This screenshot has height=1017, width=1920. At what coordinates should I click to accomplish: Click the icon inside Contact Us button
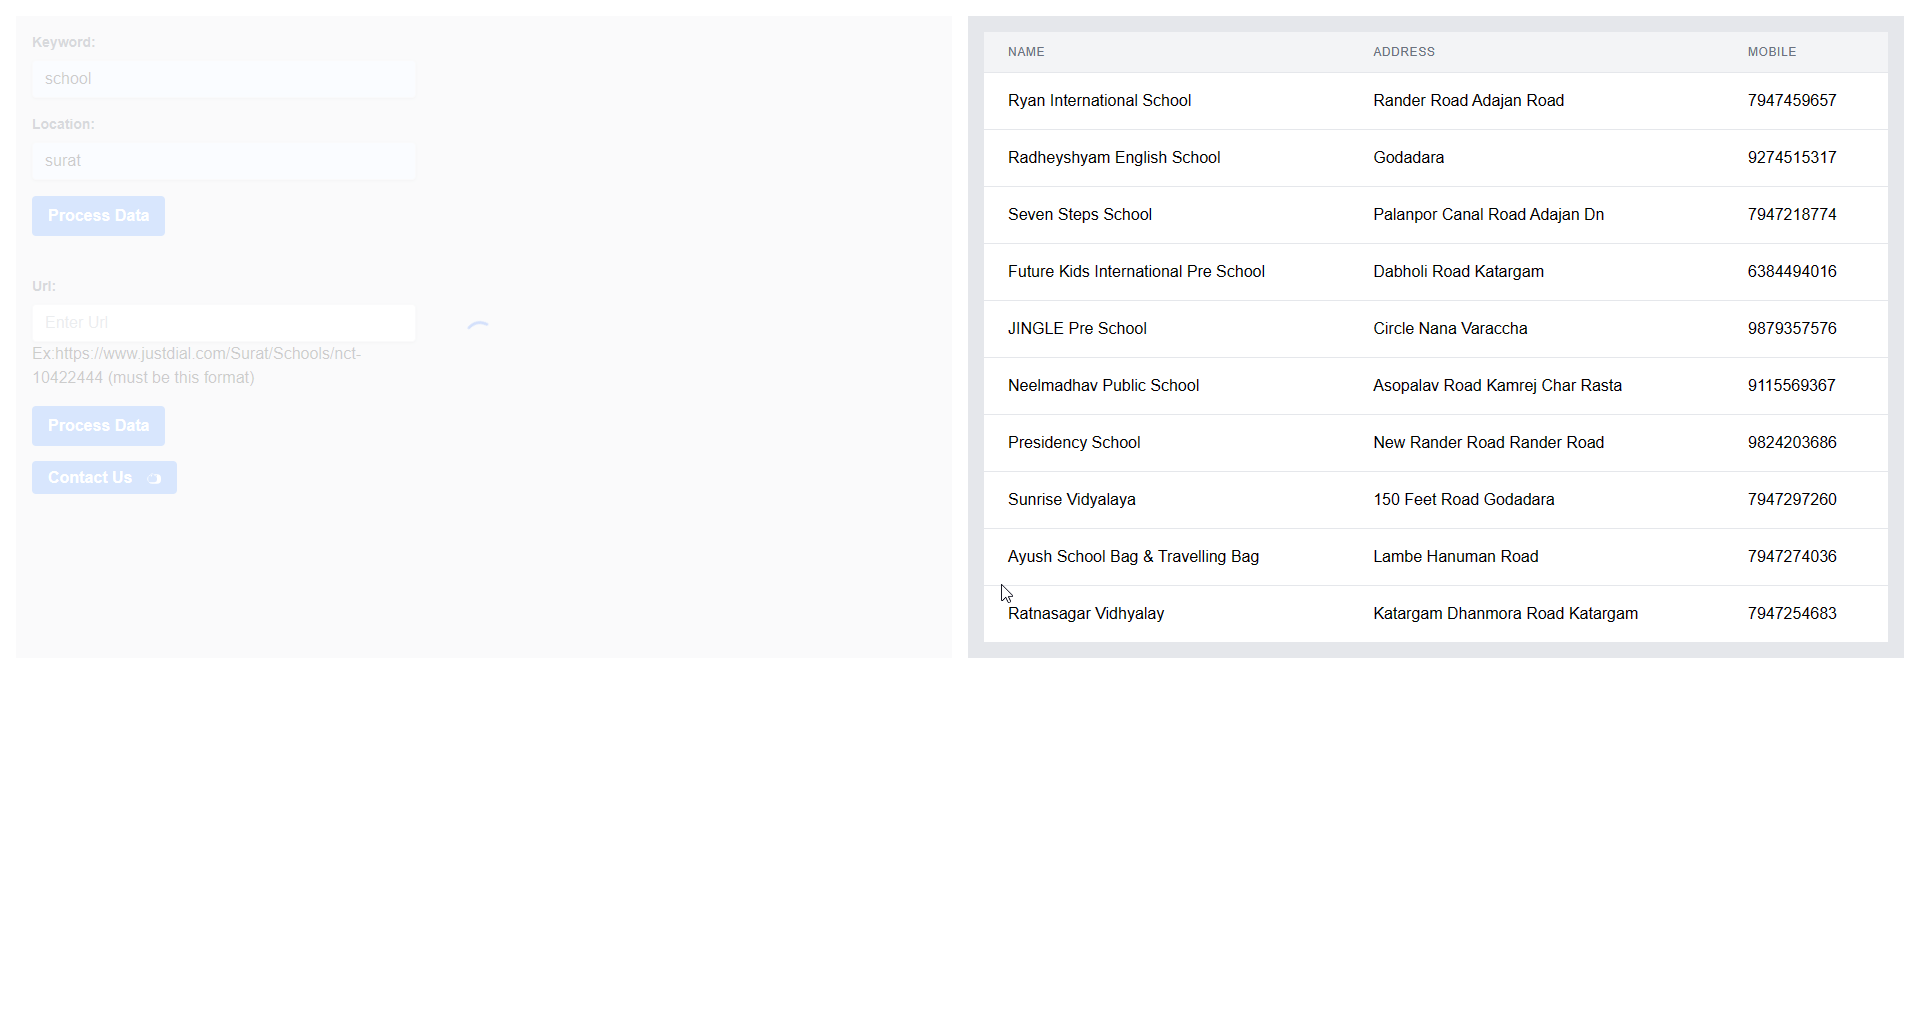[154, 479]
